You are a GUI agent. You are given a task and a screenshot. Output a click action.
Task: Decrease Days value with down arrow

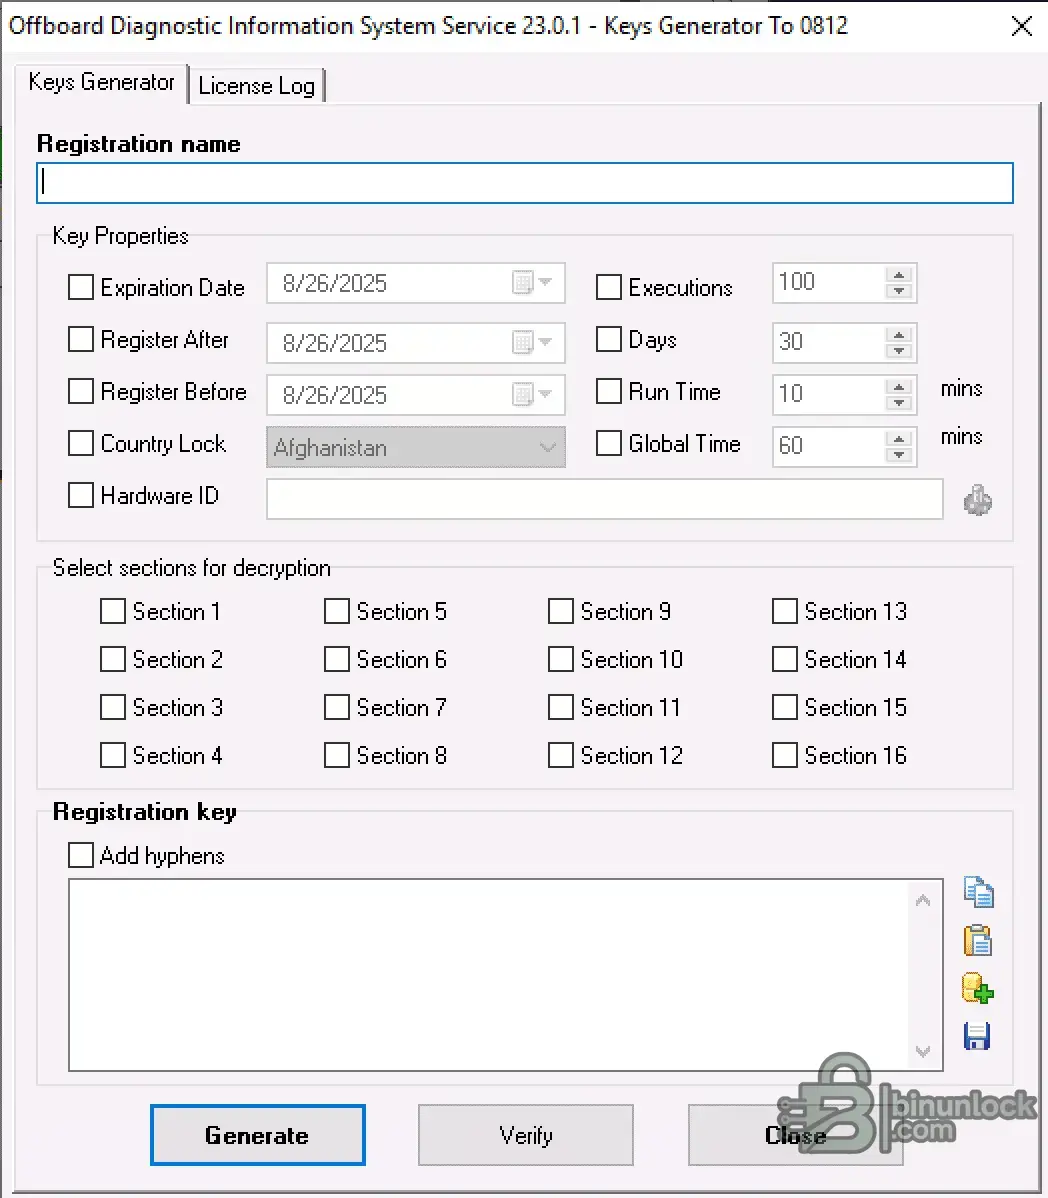(x=899, y=351)
